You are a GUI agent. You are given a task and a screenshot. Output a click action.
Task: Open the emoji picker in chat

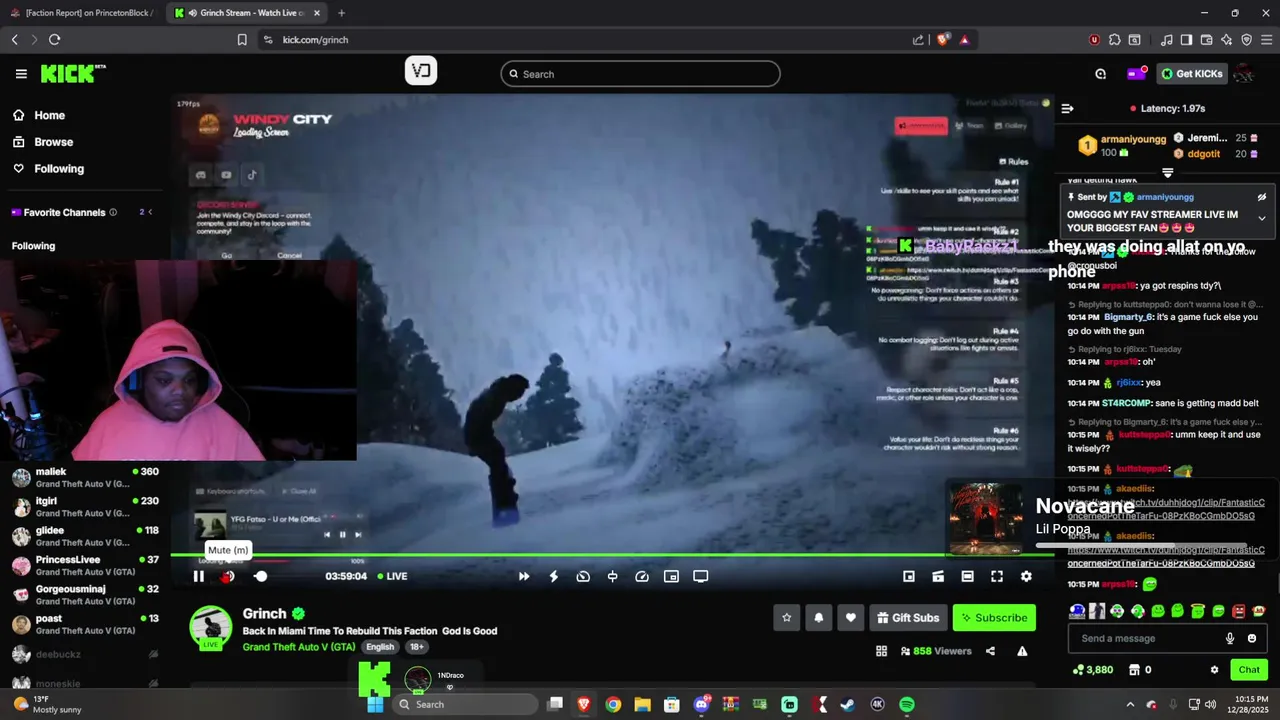click(1252, 638)
